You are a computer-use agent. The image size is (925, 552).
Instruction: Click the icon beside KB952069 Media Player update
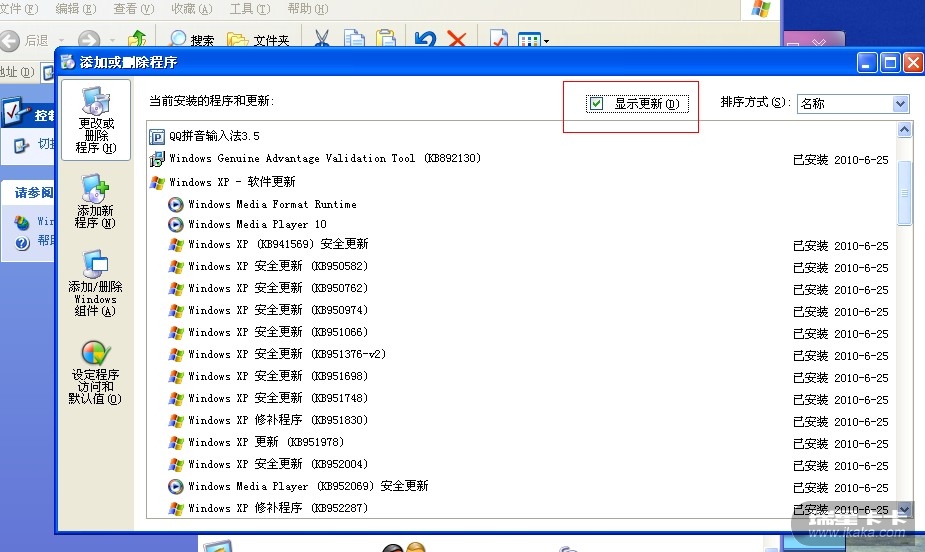coord(175,487)
